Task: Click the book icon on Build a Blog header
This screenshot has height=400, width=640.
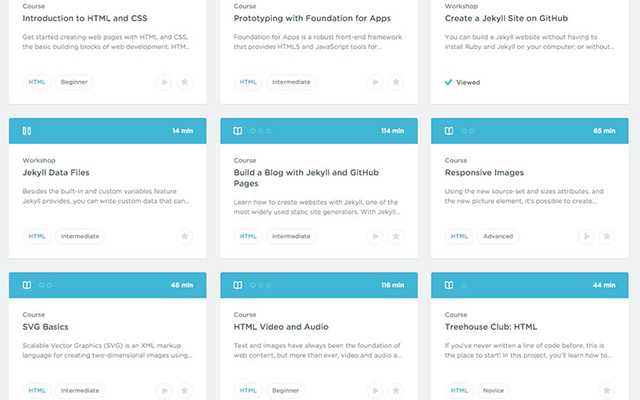Action: (238, 131)
